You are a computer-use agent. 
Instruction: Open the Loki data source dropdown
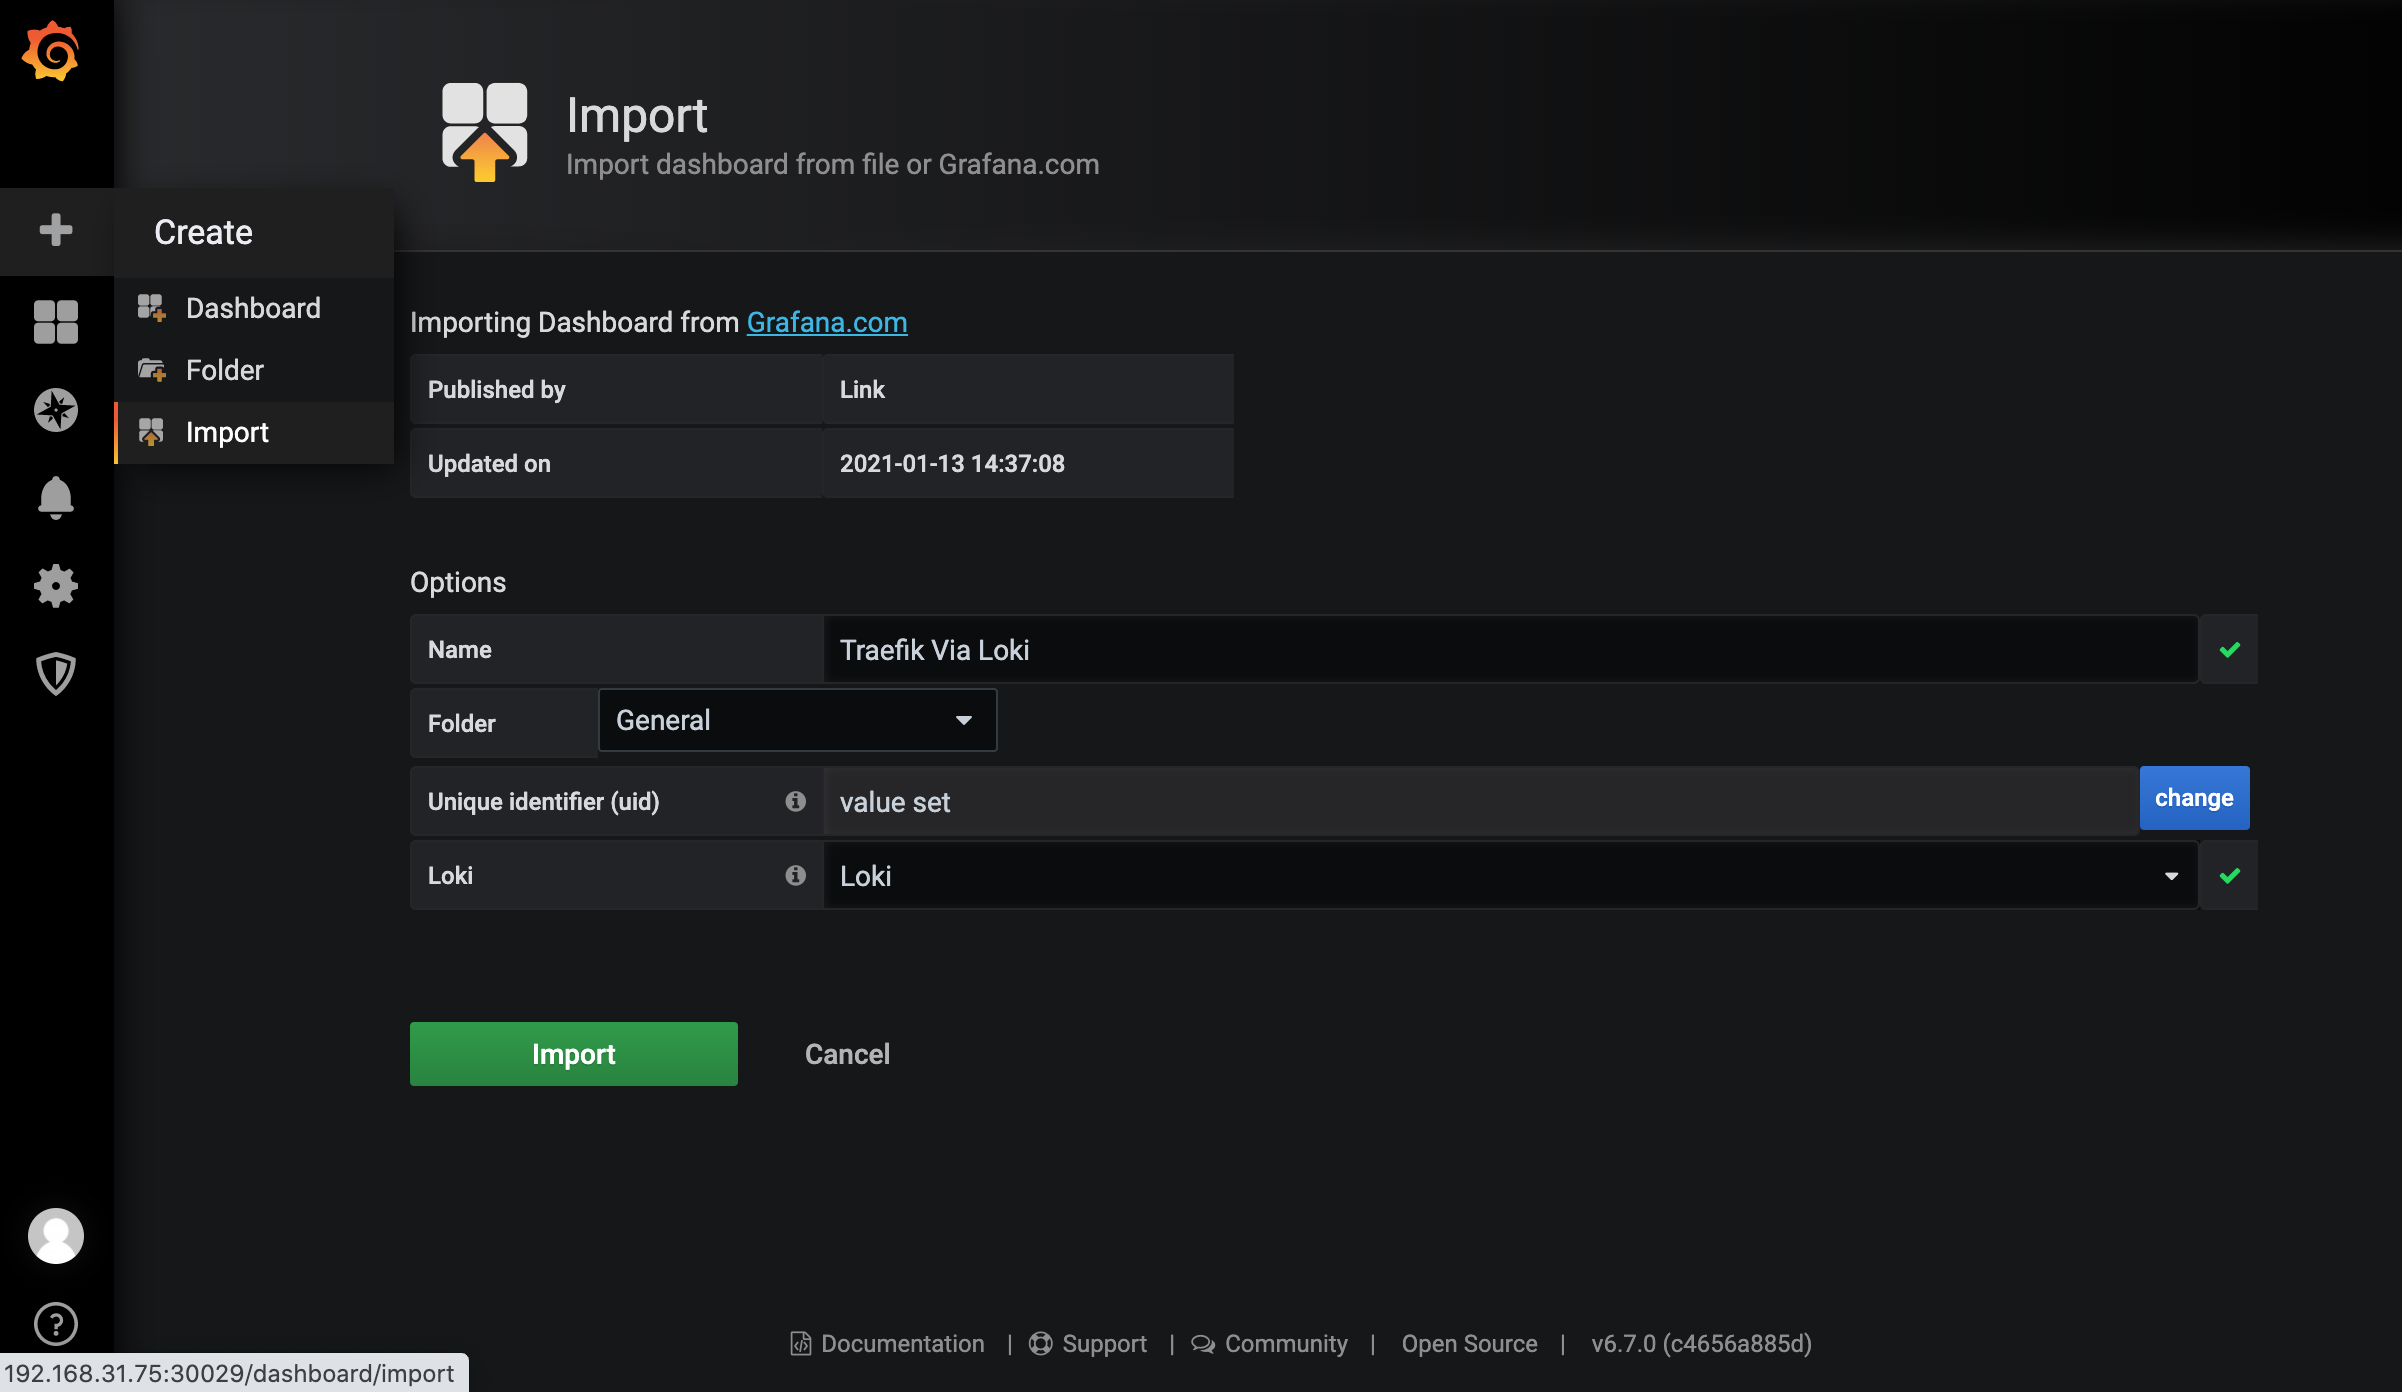(x=1510, y=876)
